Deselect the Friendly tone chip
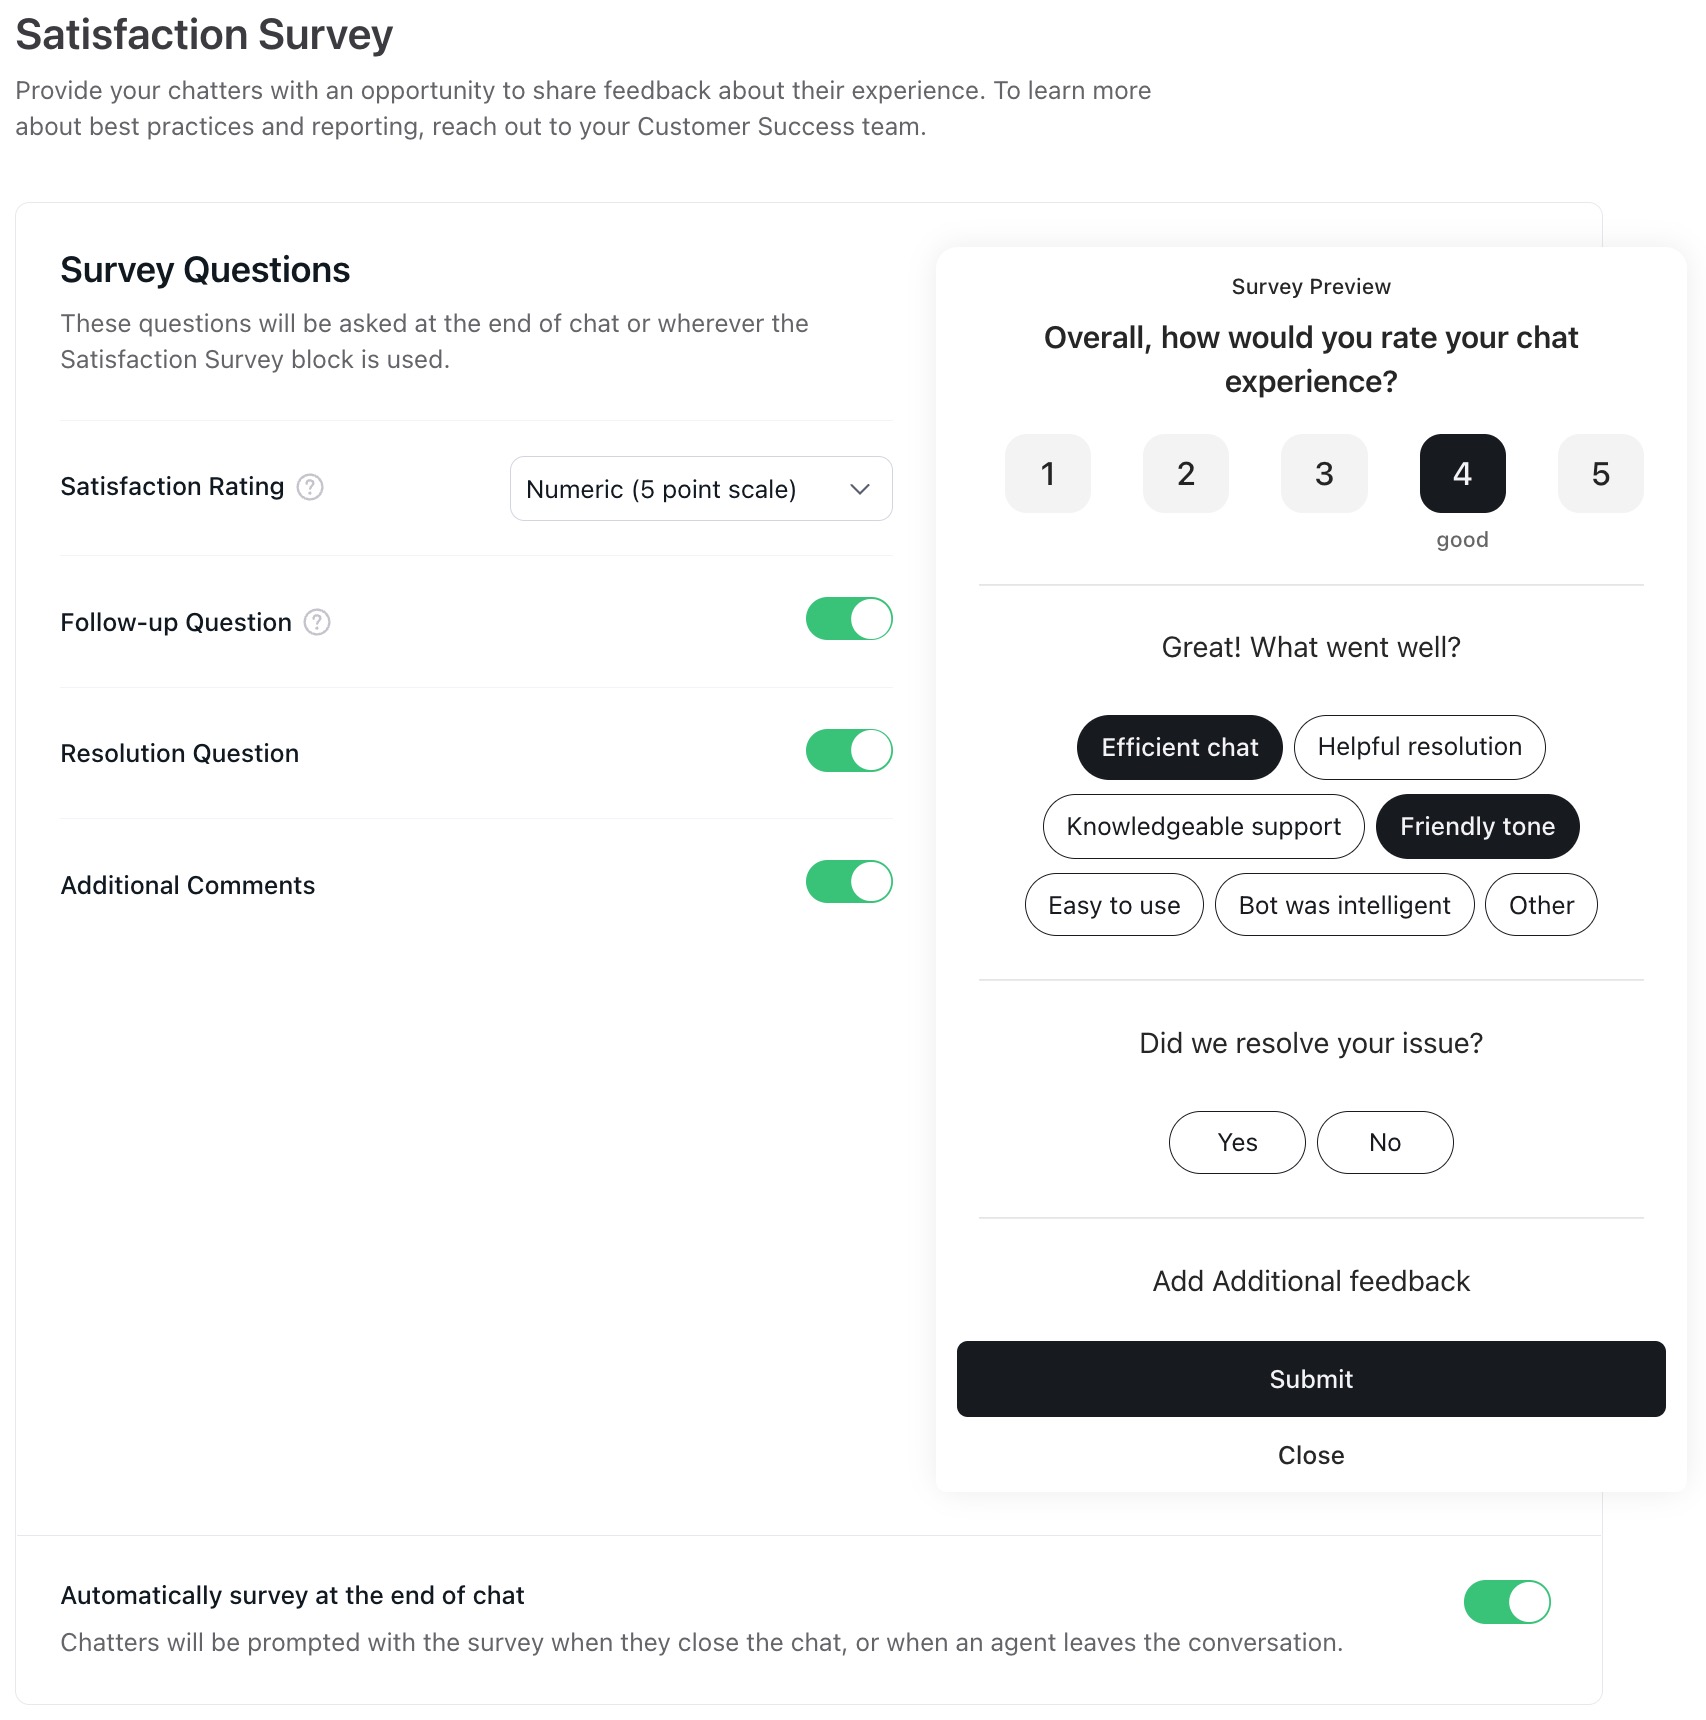This screenshot has width=1706, height=1720. click(x=1477, y=827)
